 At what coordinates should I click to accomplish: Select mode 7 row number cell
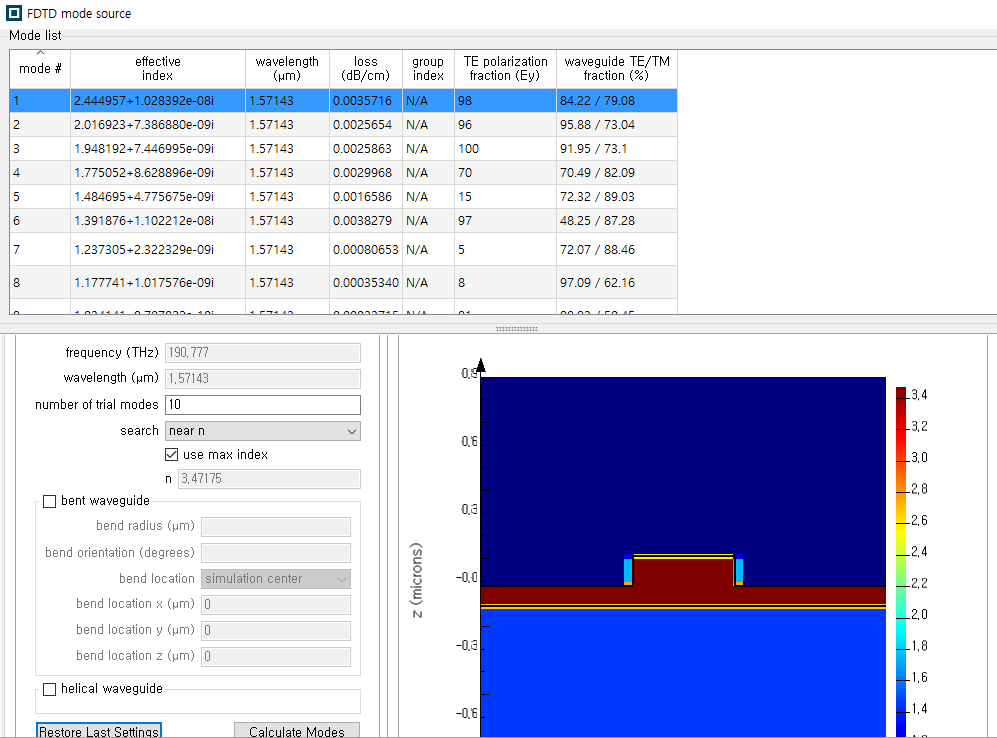pos(40,250)
